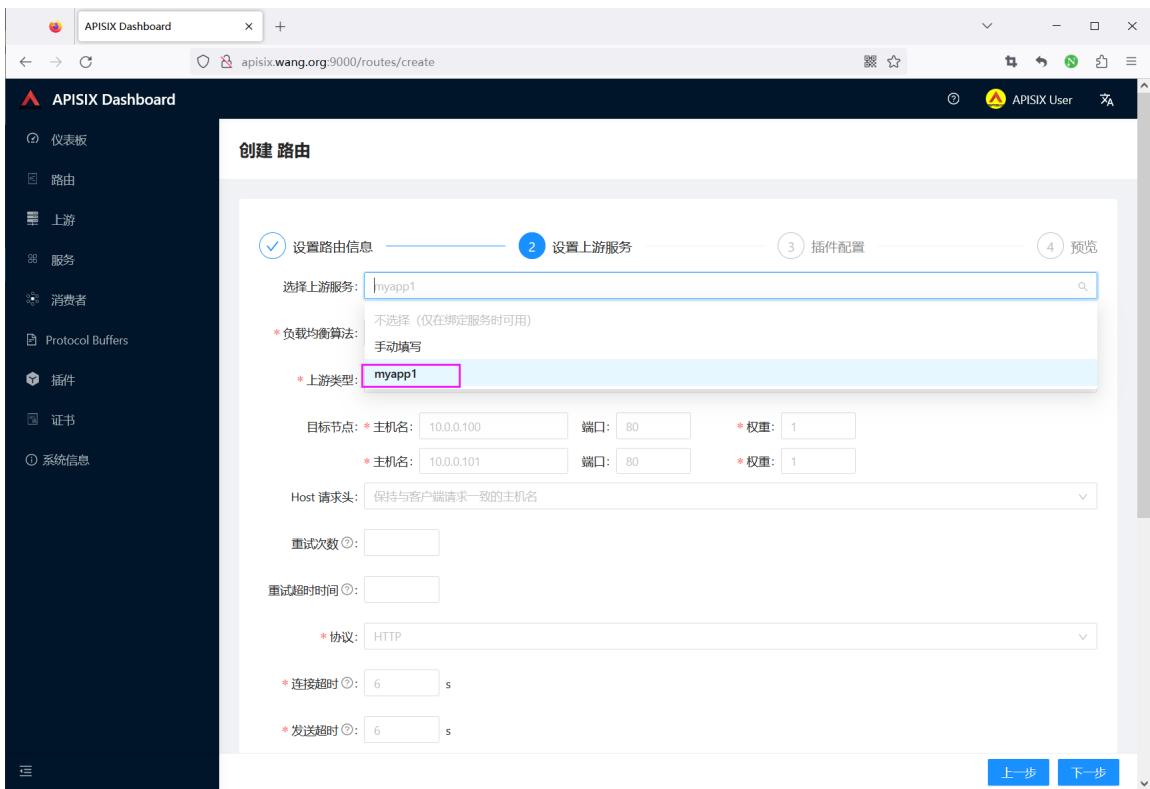Click the 下一步 button
1150x789 pixels.
tap(1088, 772)
